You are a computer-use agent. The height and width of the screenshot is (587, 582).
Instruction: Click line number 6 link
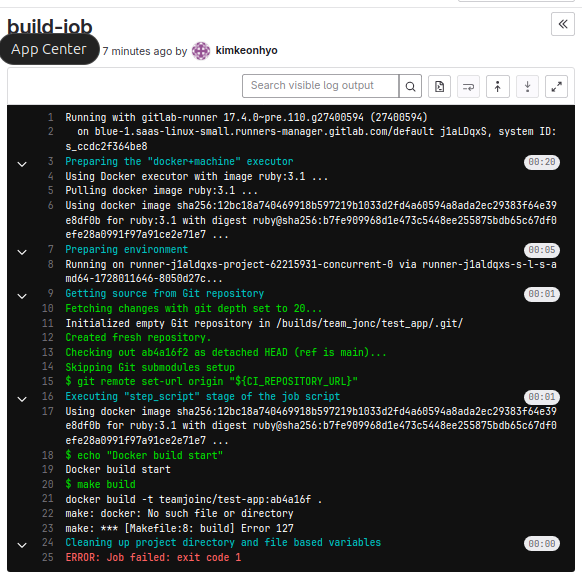(x=51, y=206)
